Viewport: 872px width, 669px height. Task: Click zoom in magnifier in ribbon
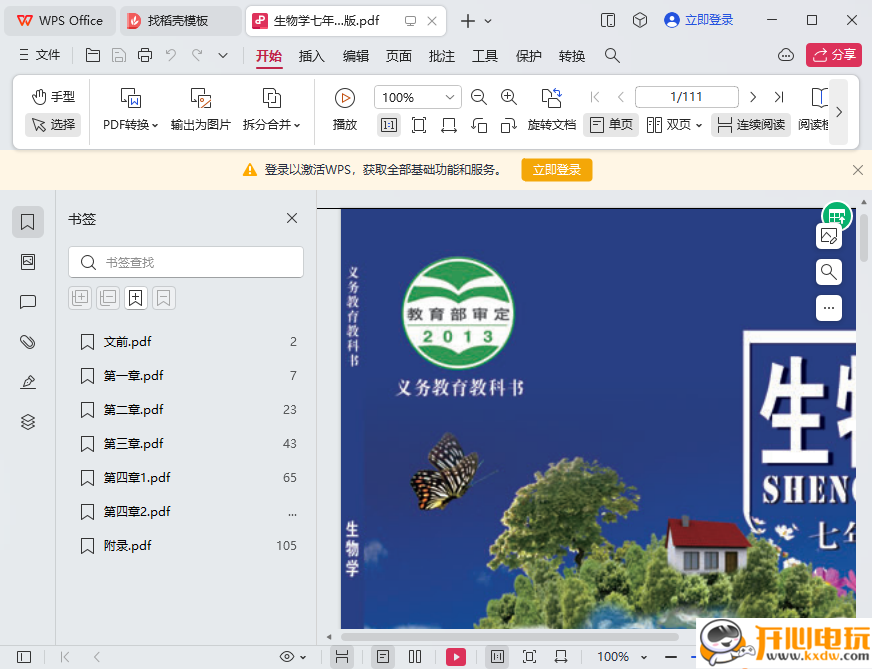(509, 97)
